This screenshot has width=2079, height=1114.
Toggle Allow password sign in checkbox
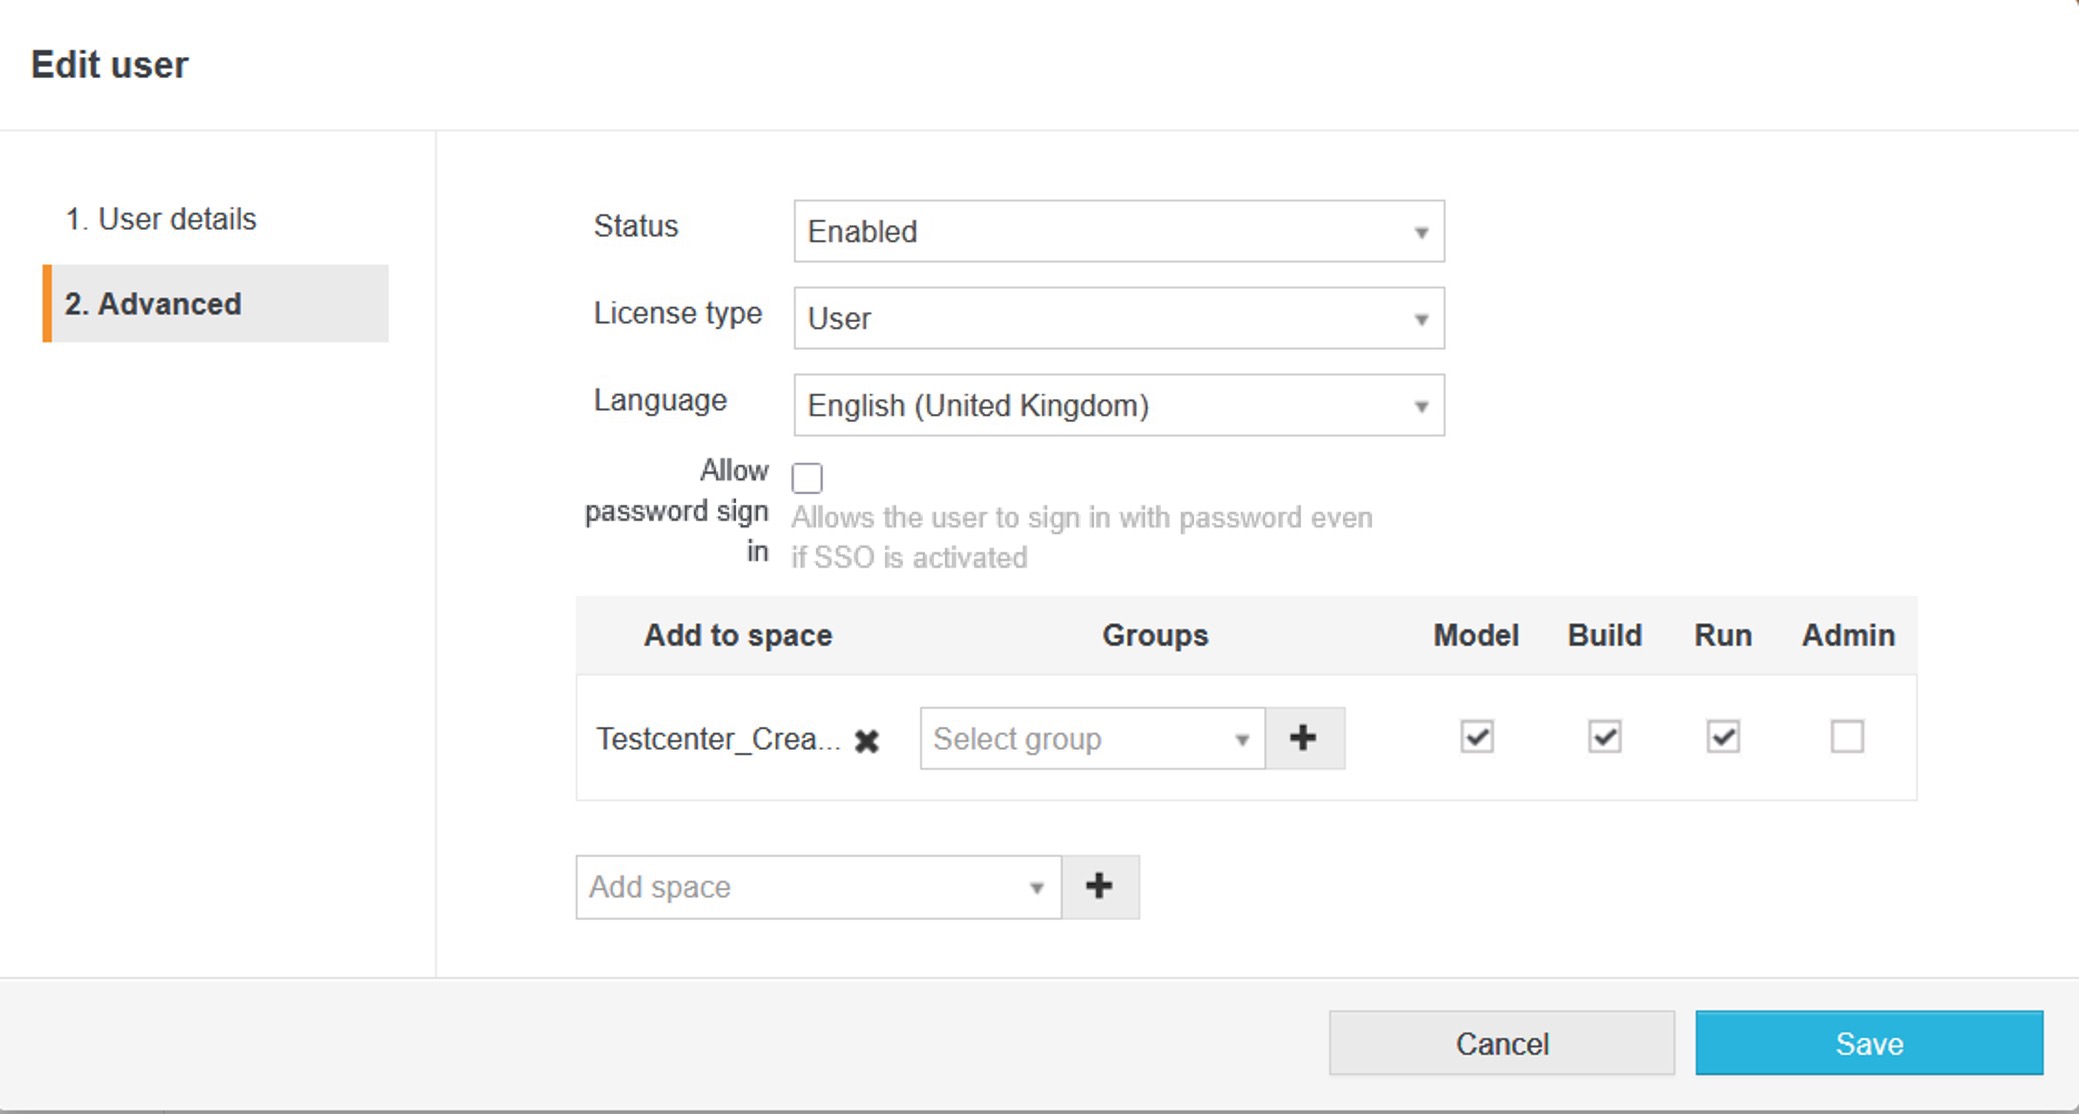tap(807, 478)
